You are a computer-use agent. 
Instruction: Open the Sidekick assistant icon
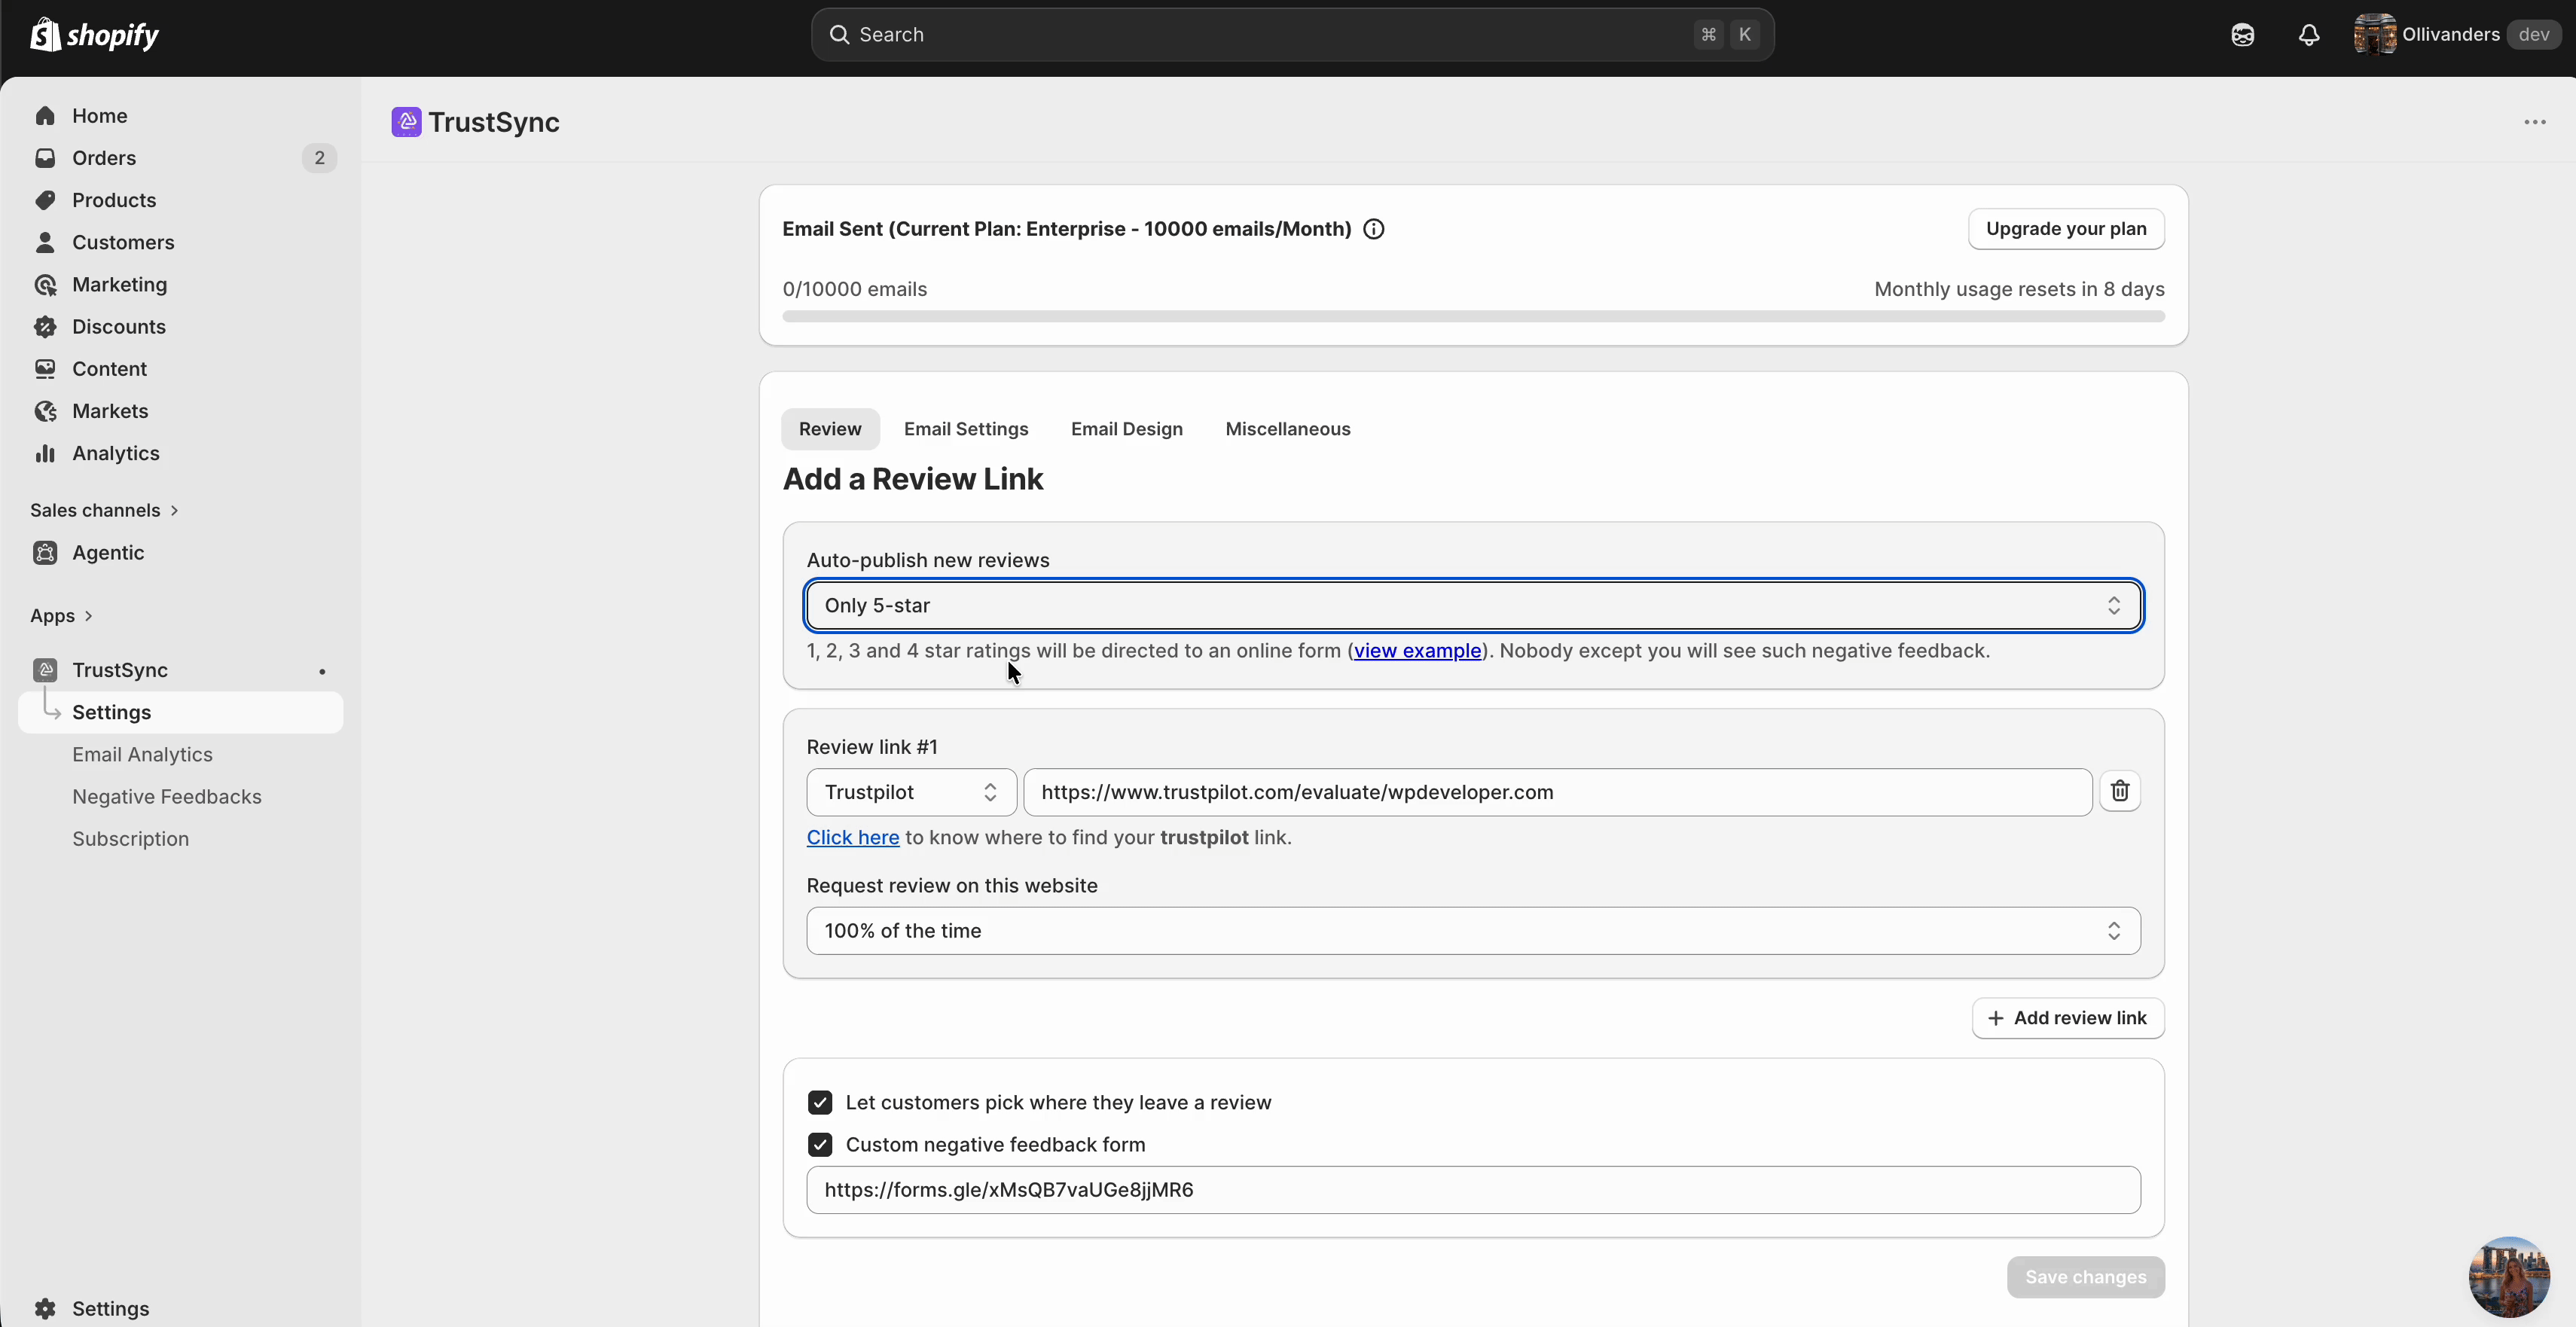point(2242,35)
